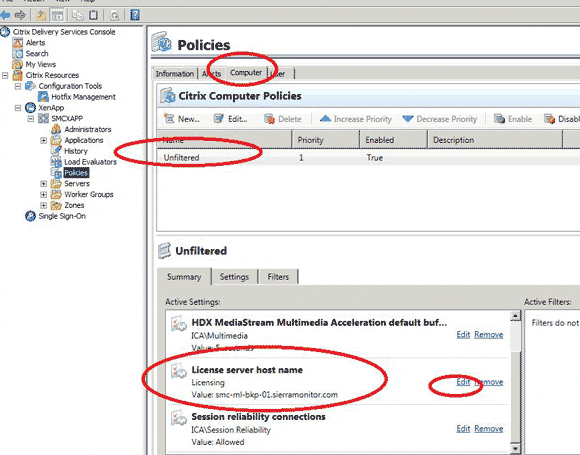Select the Policies node in the tree
Screen dimensions: 580x455
click(76, 173)
